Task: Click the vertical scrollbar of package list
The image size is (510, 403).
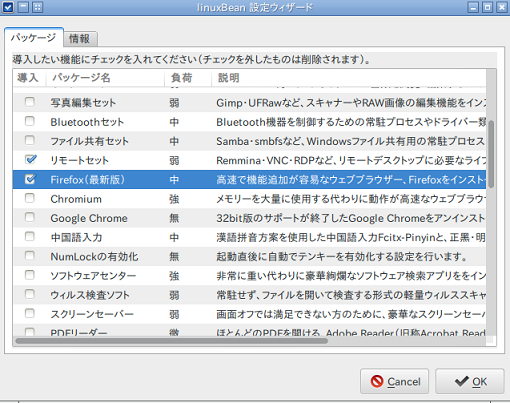Action: (x=491, y=153)
